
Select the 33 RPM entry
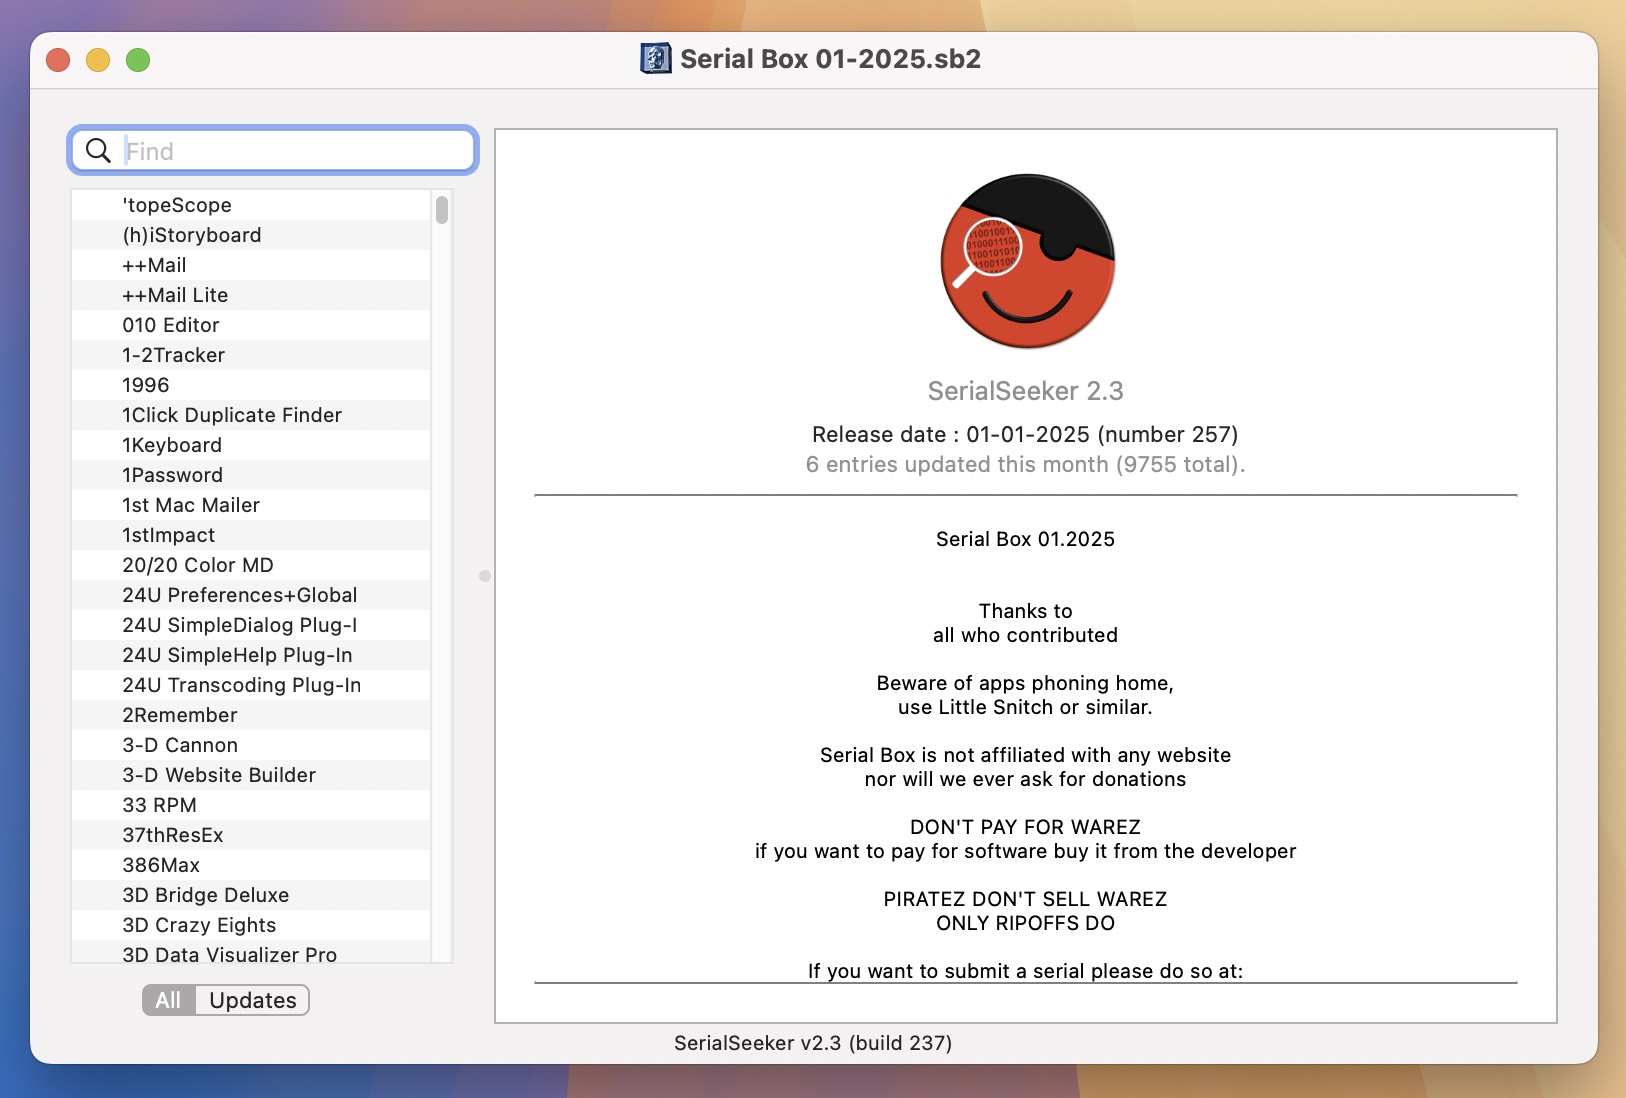[x=251, y=805]
